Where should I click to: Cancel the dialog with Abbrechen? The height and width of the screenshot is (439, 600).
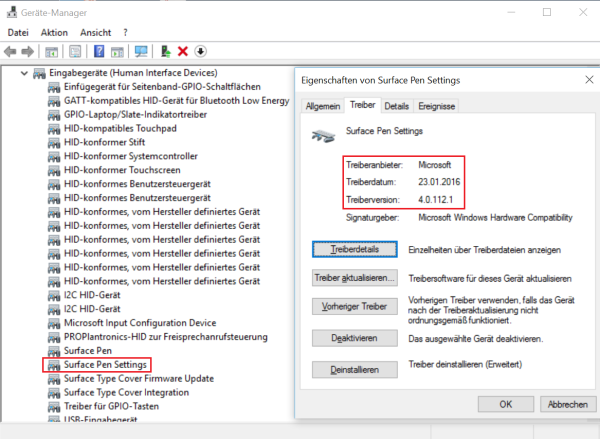(568, 404)
